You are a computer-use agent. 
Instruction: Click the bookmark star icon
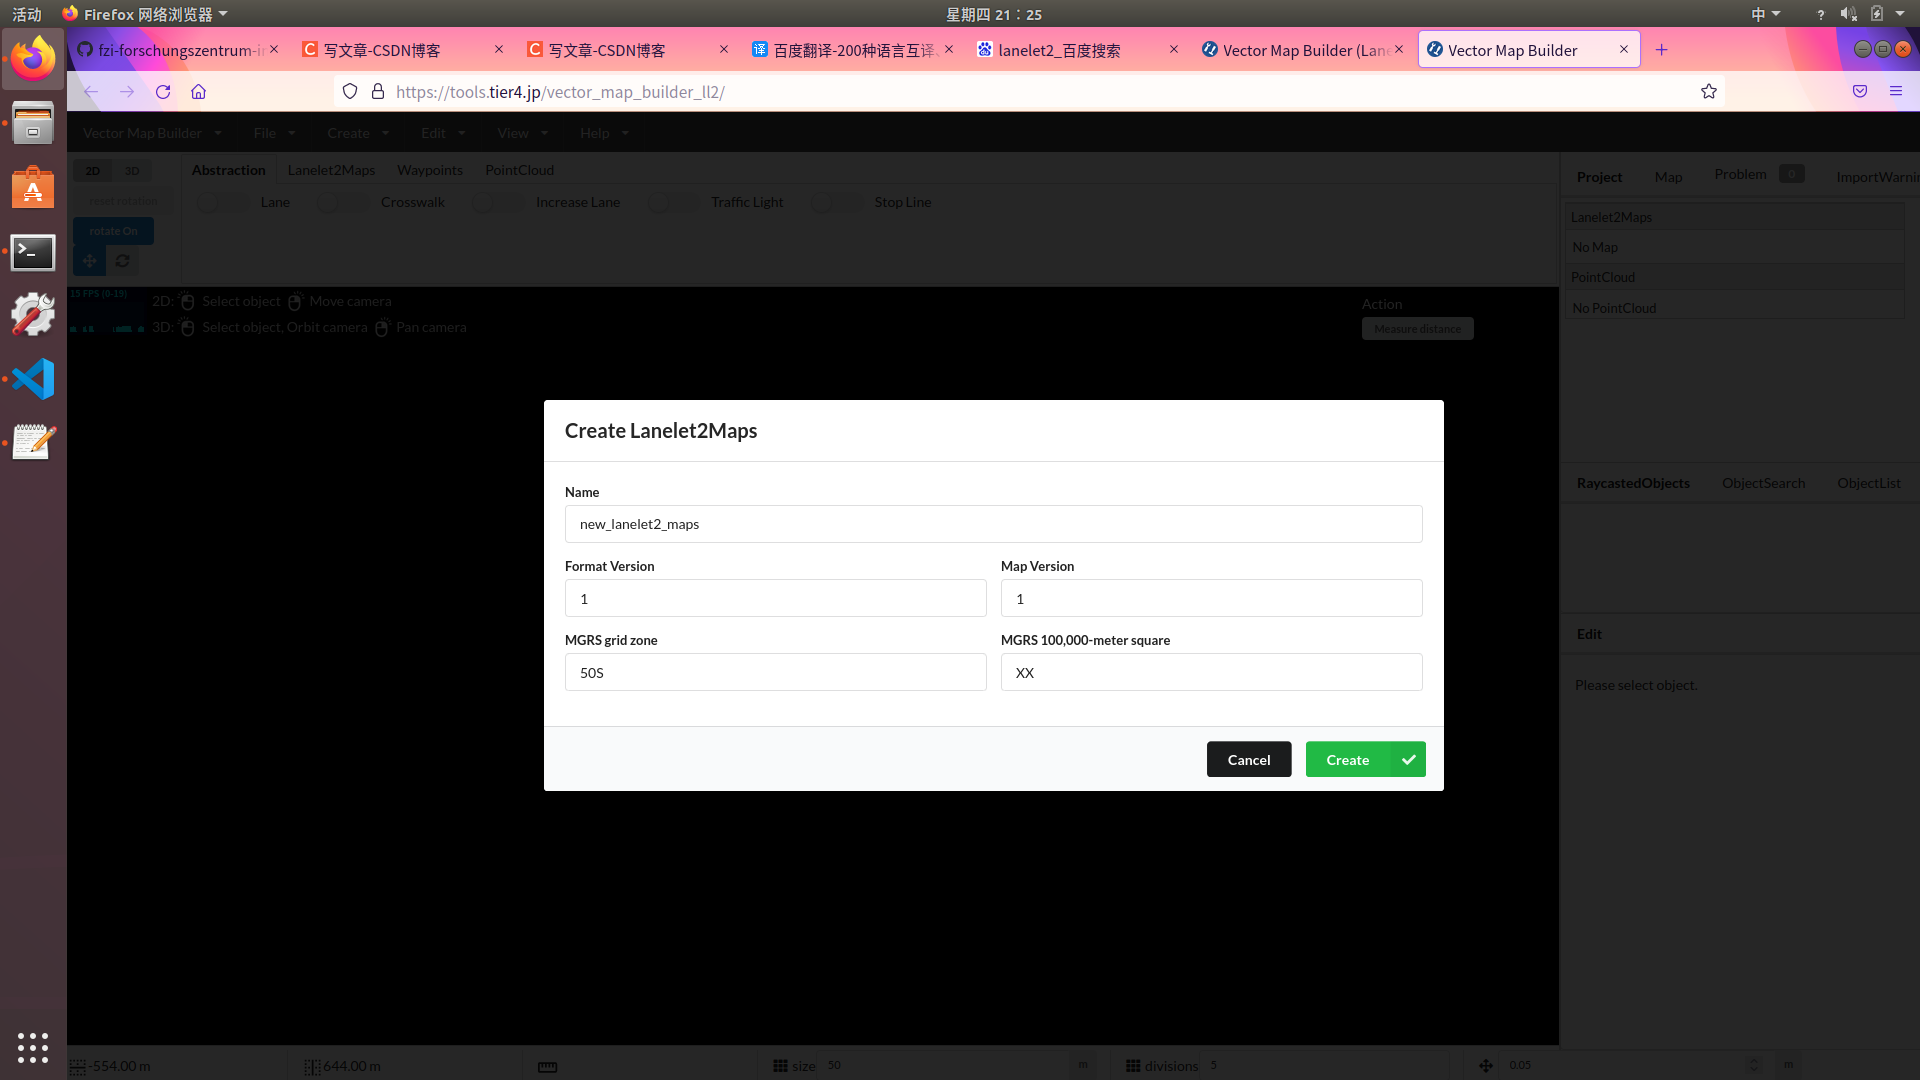1709,92
